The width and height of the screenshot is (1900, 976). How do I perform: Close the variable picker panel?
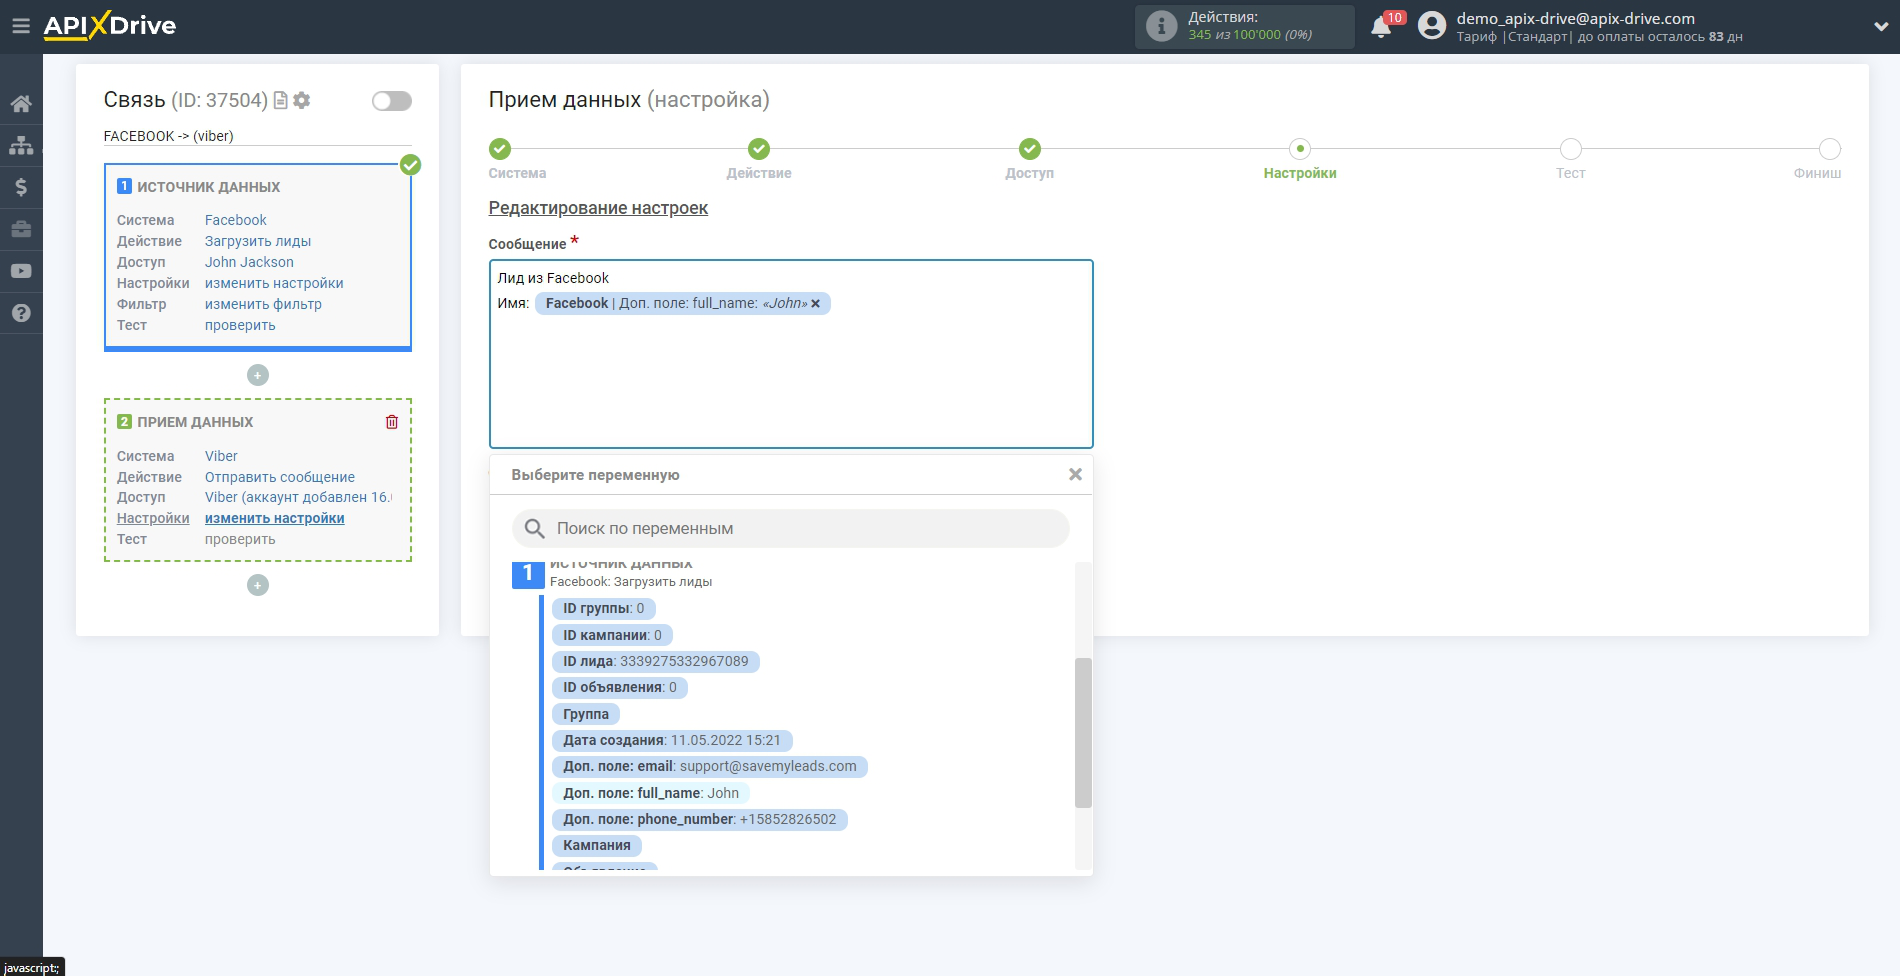(1075, 474)
